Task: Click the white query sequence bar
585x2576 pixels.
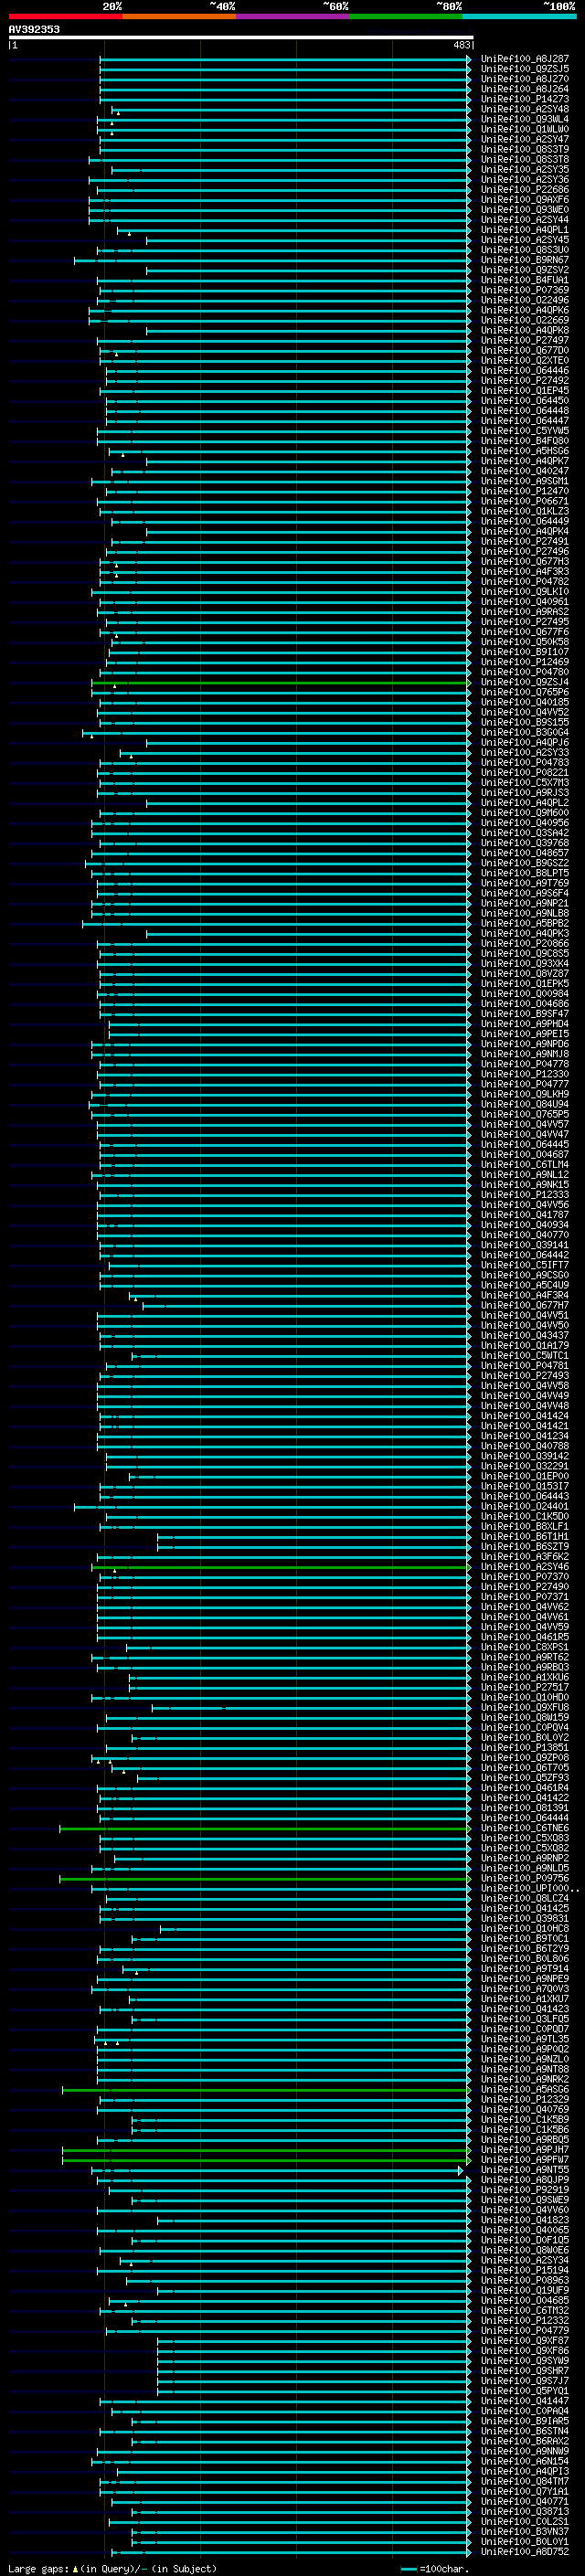Action: click(x=241, y=37)
